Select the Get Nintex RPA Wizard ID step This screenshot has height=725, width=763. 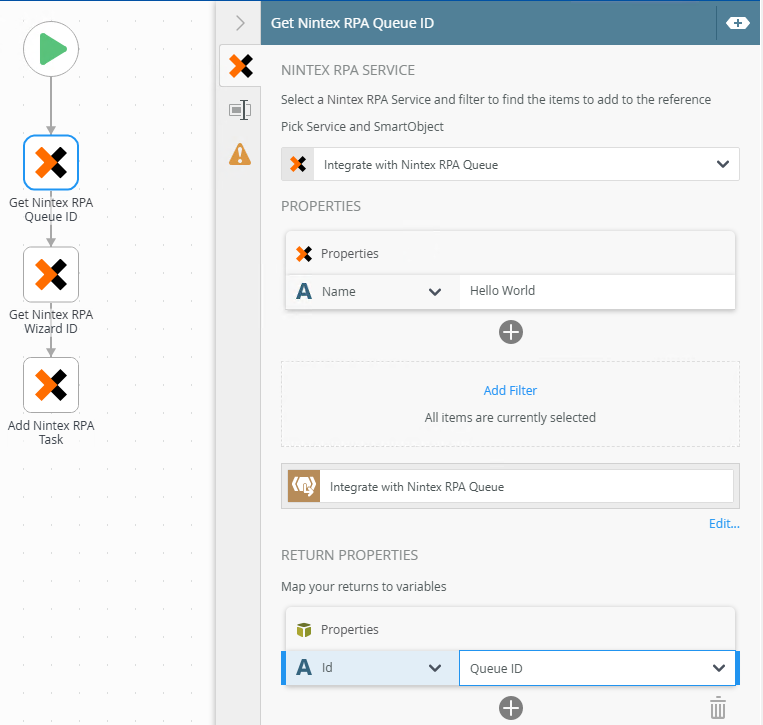pos(51,274)
